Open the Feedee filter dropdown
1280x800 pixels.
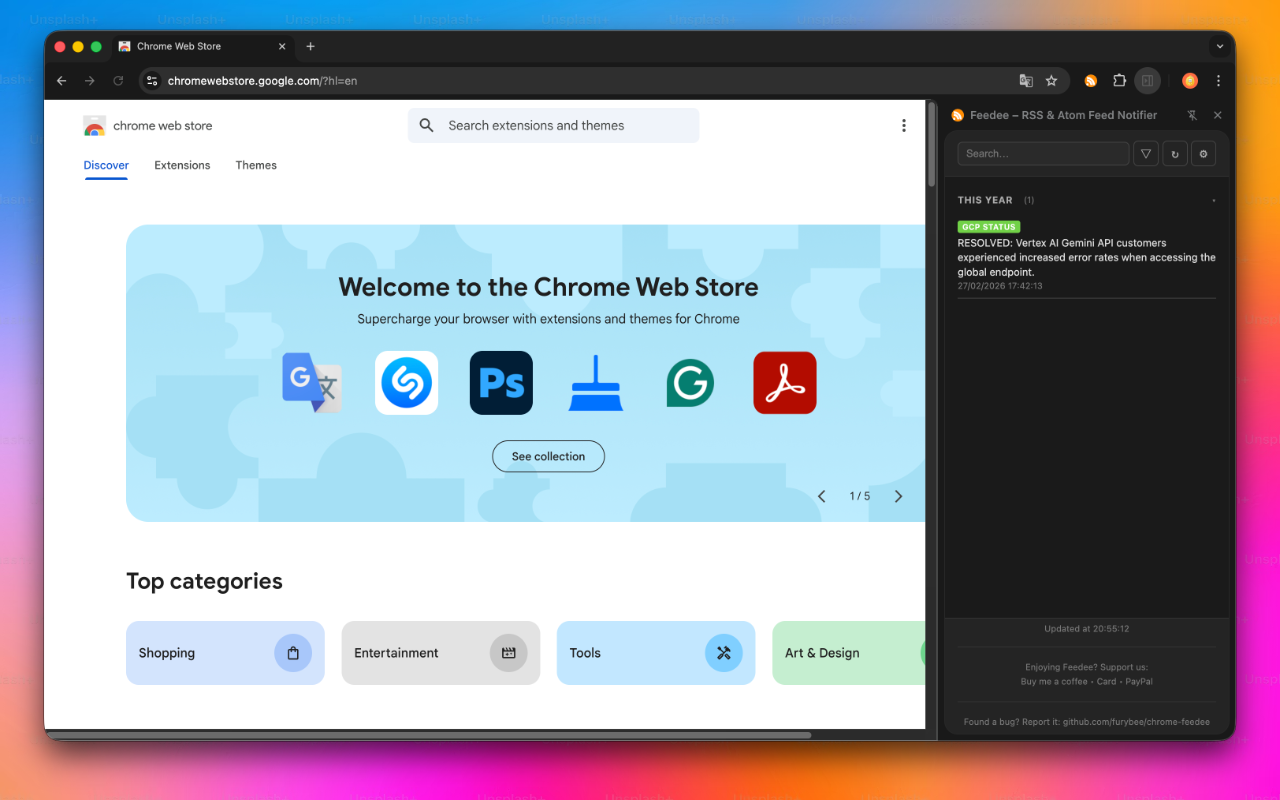1146,154
